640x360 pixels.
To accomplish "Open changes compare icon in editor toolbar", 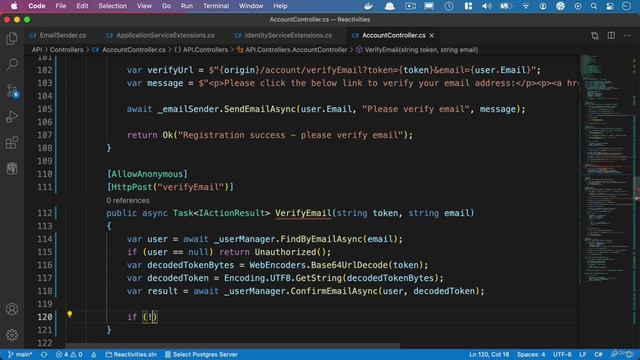I will [595, 36].
